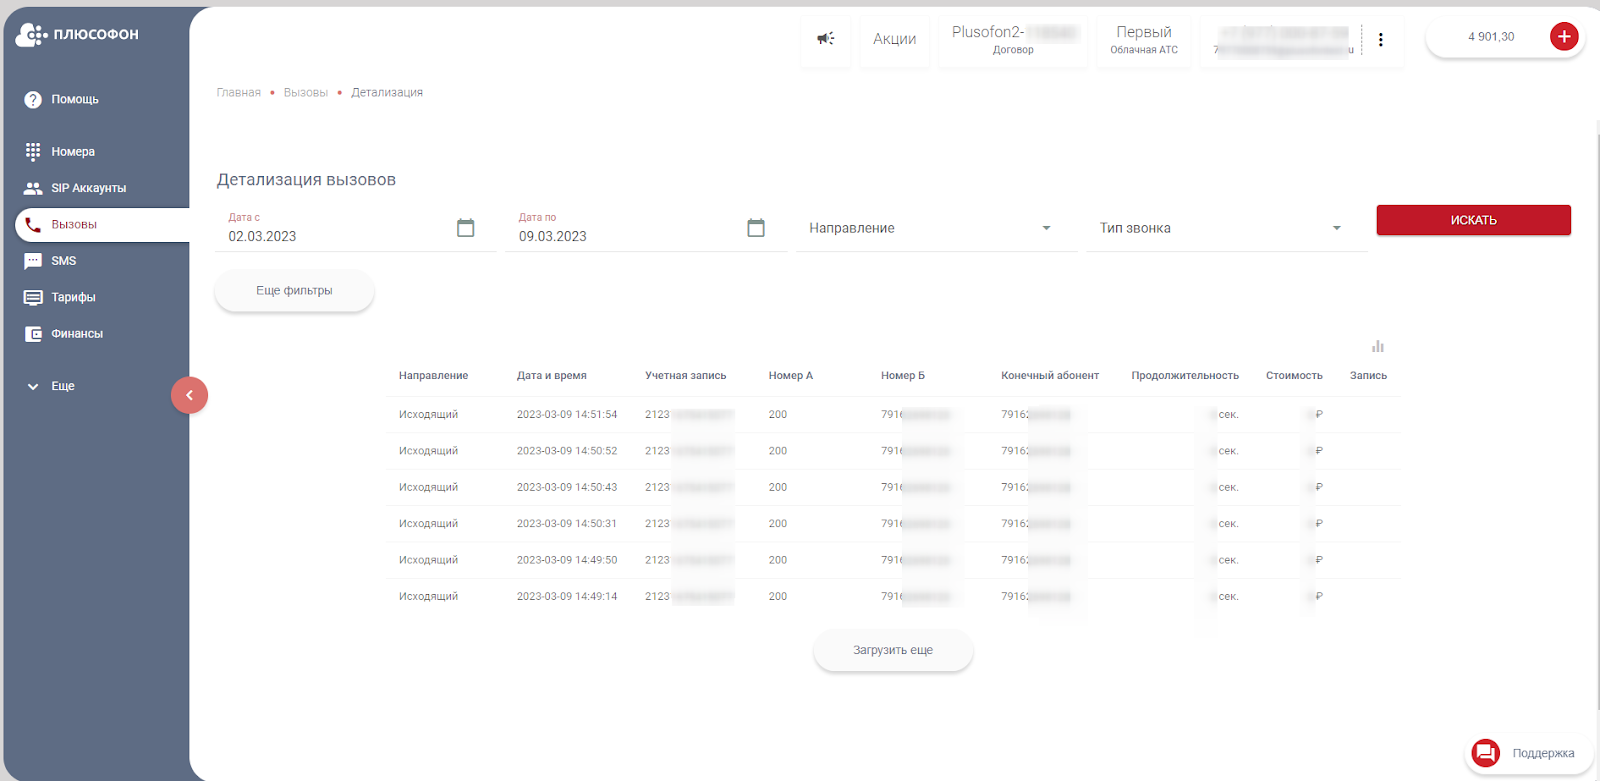The image size is (1600, 781).
Task: Open the three-dot account menu
Action: 1380,40
